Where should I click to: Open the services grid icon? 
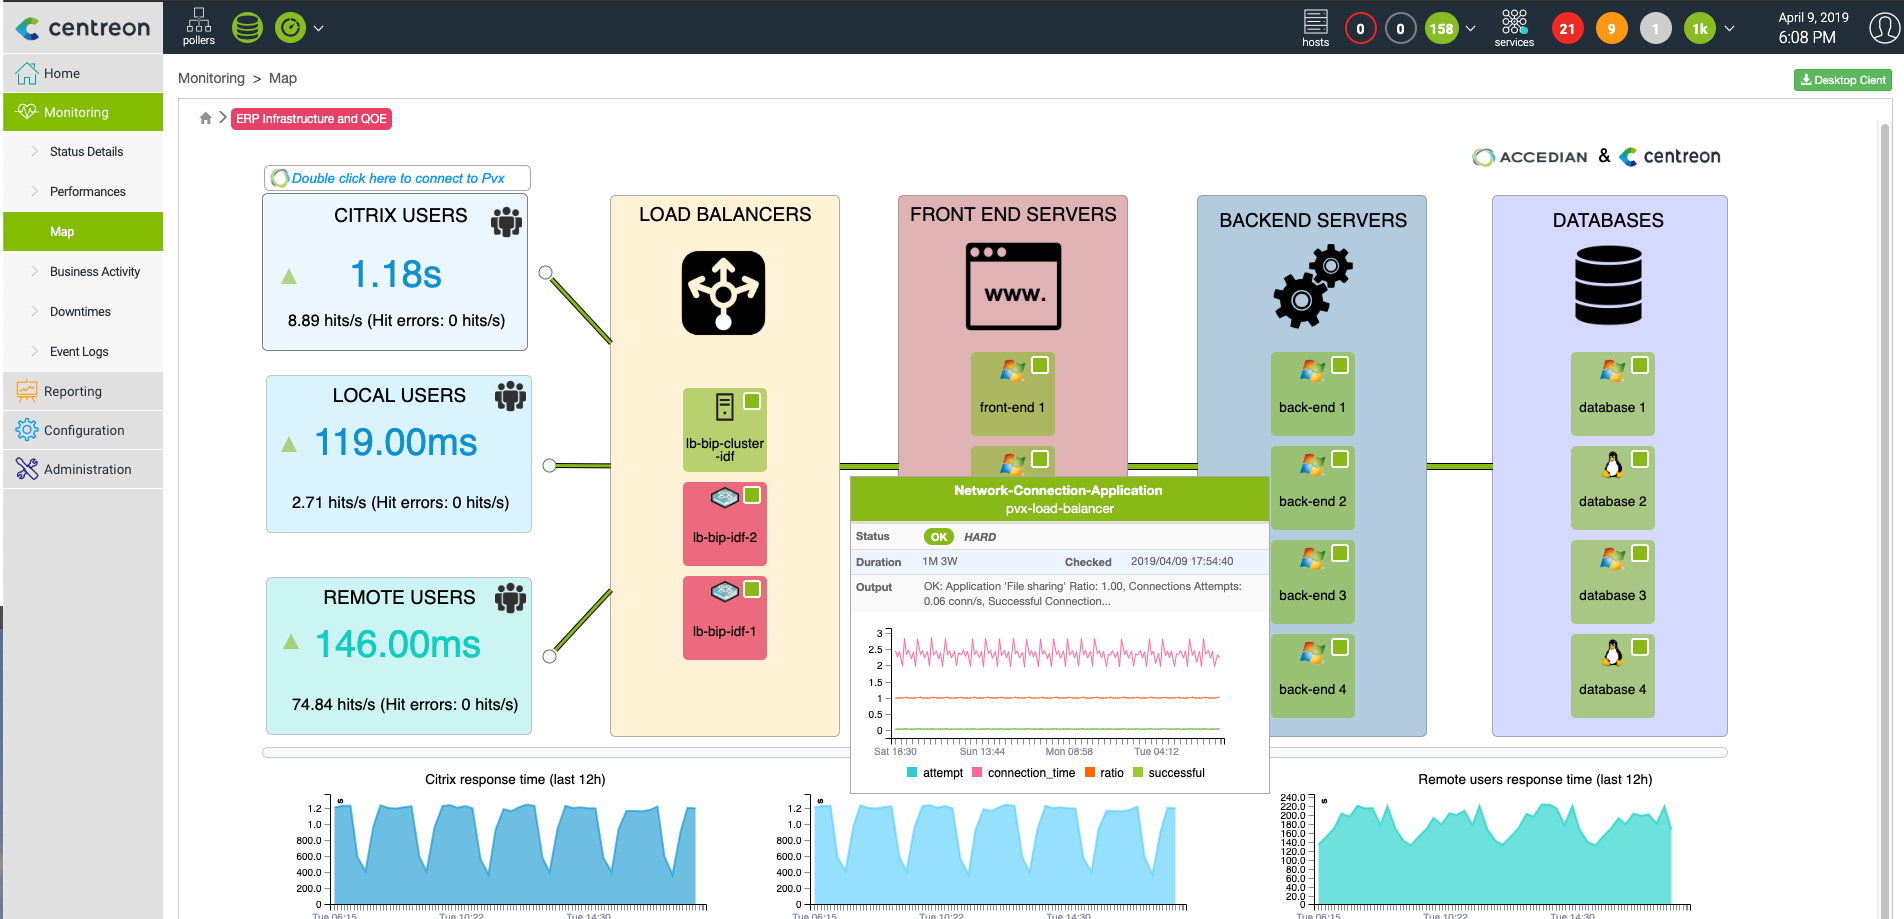pyautogui.click(x=1514, y=27)
